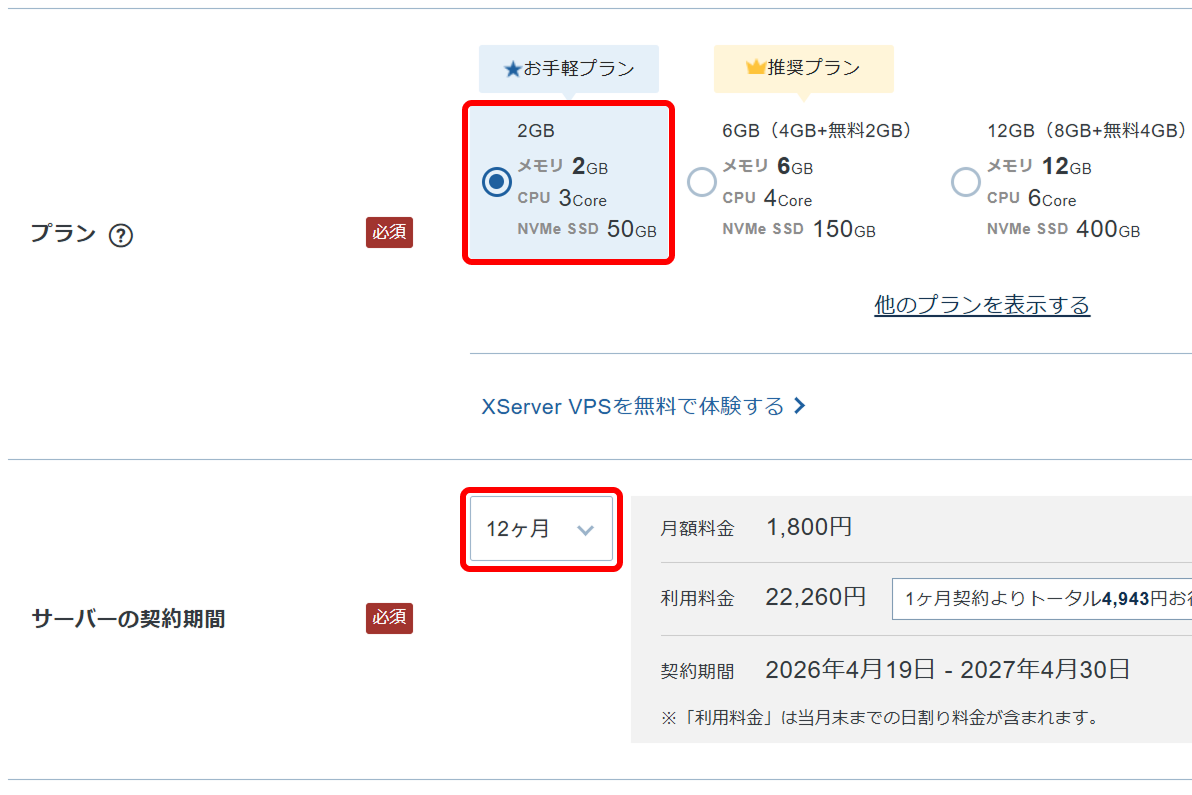Click the 6GB（4GB+無料2GB）plan title
The width and height of the screenshot is (1192, 795).
(x=818, y=130)
